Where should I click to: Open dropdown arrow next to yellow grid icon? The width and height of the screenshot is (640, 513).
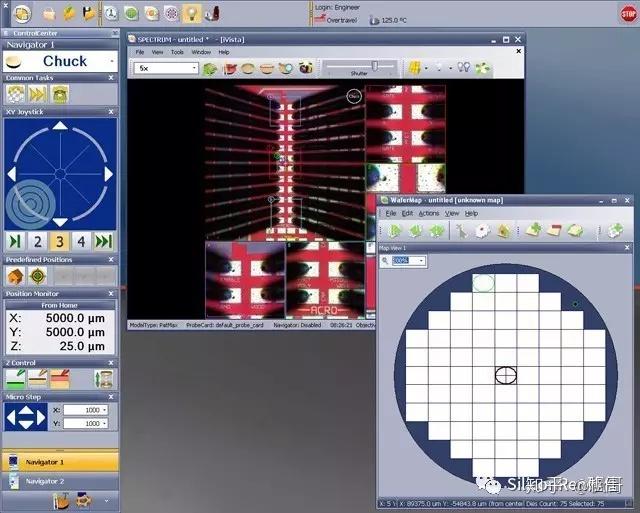pyautogui.click(x=426, y=68)
